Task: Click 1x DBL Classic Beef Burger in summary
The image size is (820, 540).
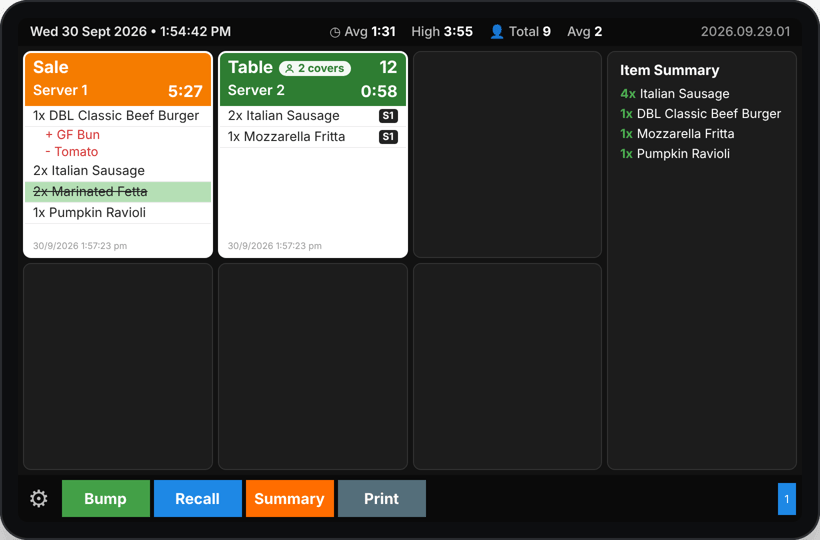Action: pyautogui.click(x=701, y=114)
